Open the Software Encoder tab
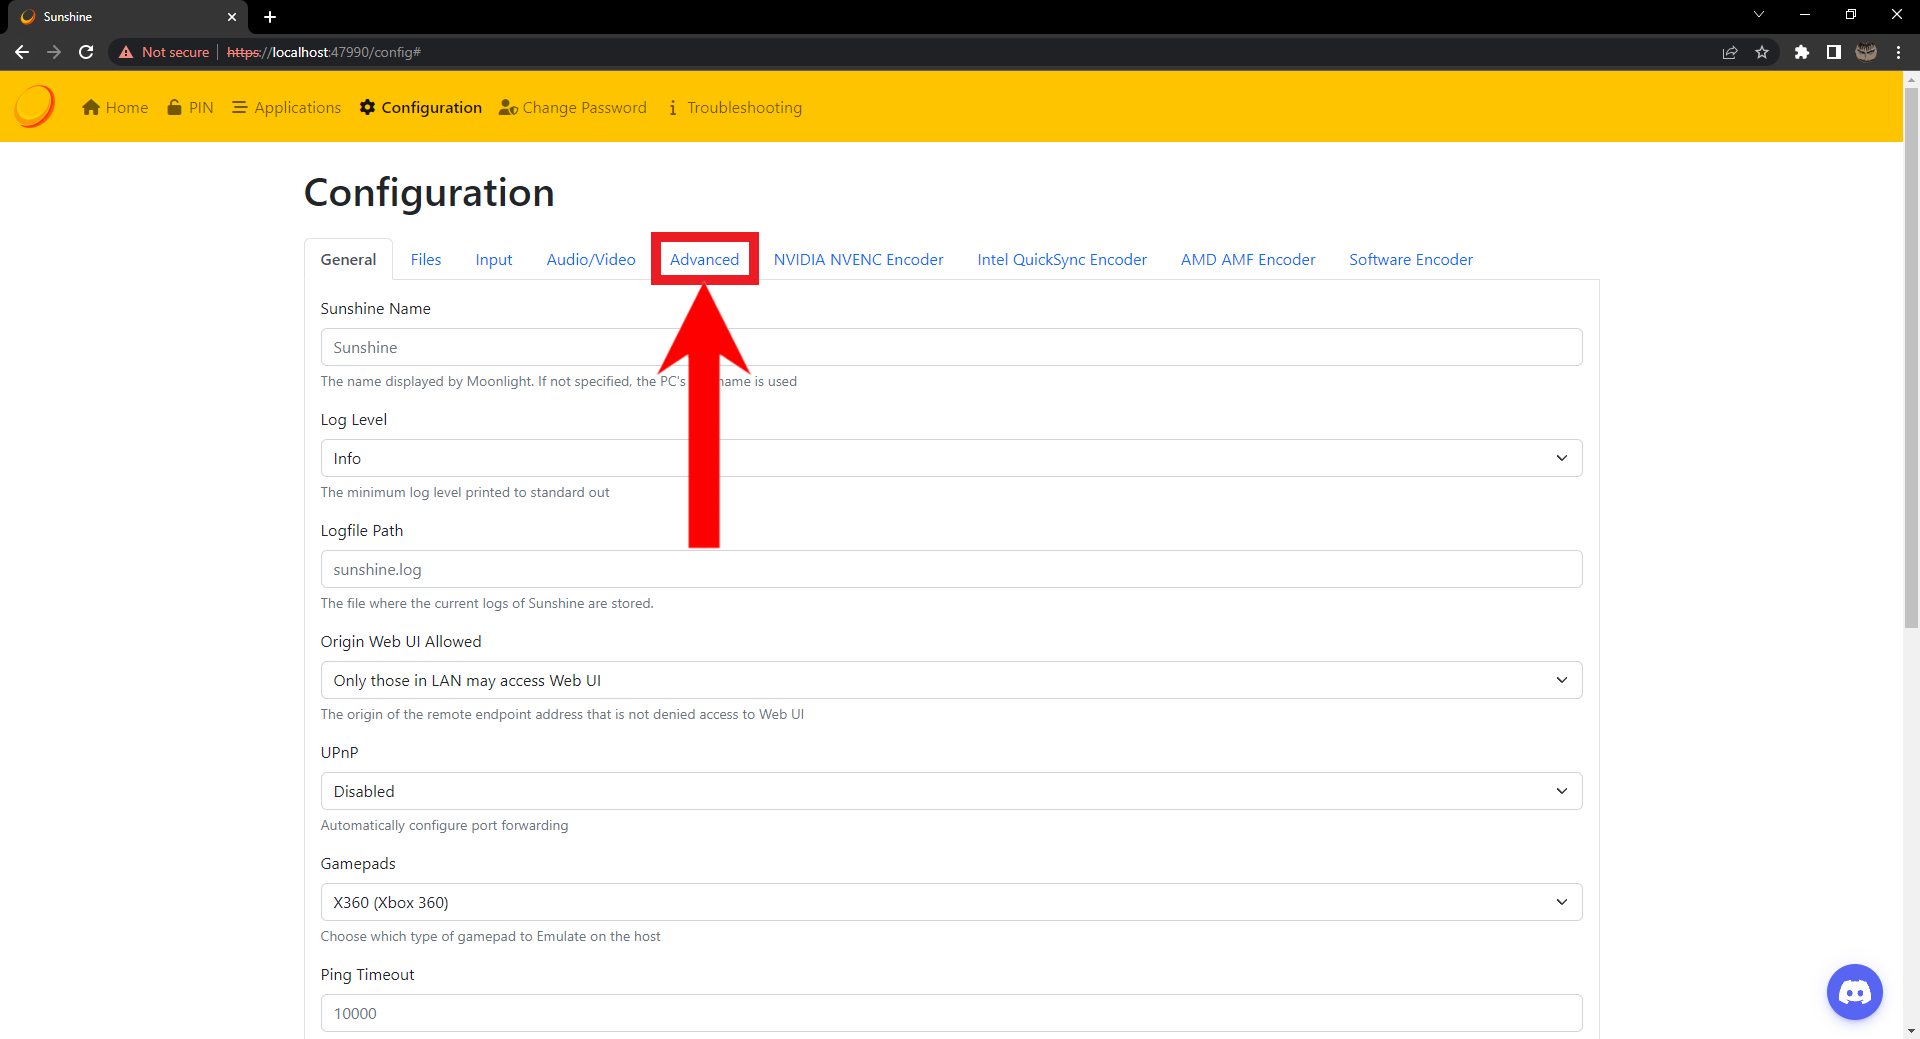This screenshot has width=1920, height=1039. (1411, 260)
